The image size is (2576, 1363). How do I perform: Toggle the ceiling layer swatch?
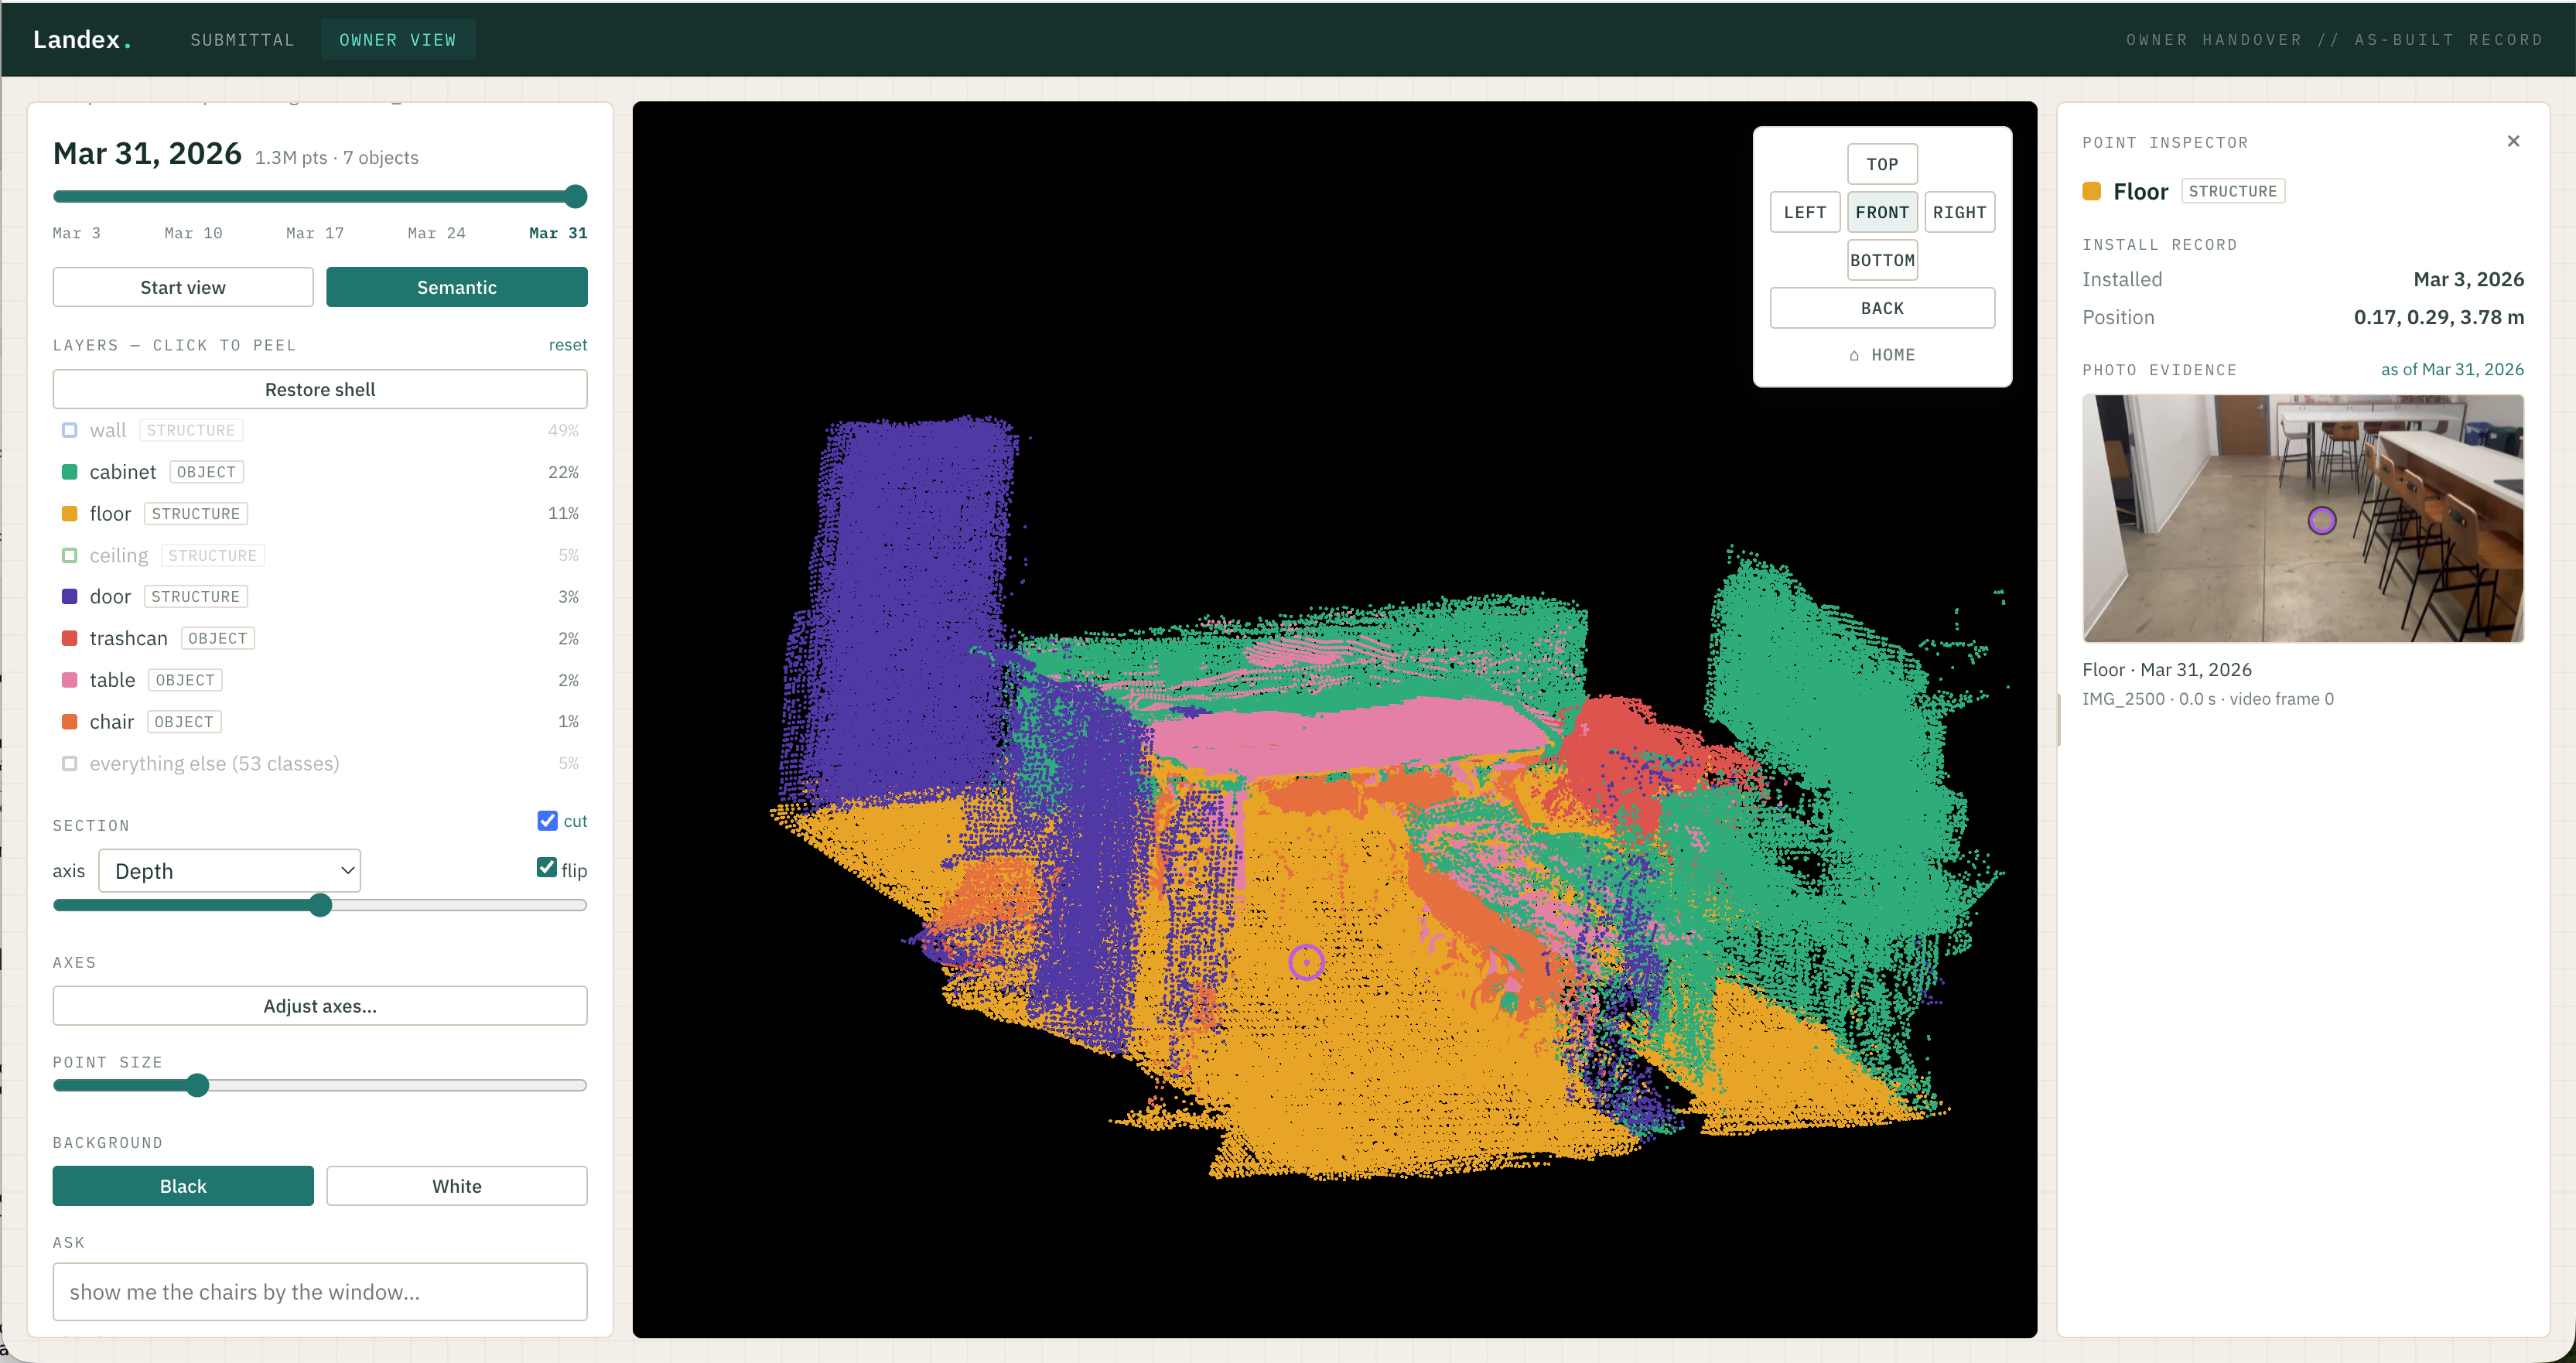[x=69, y=555]
